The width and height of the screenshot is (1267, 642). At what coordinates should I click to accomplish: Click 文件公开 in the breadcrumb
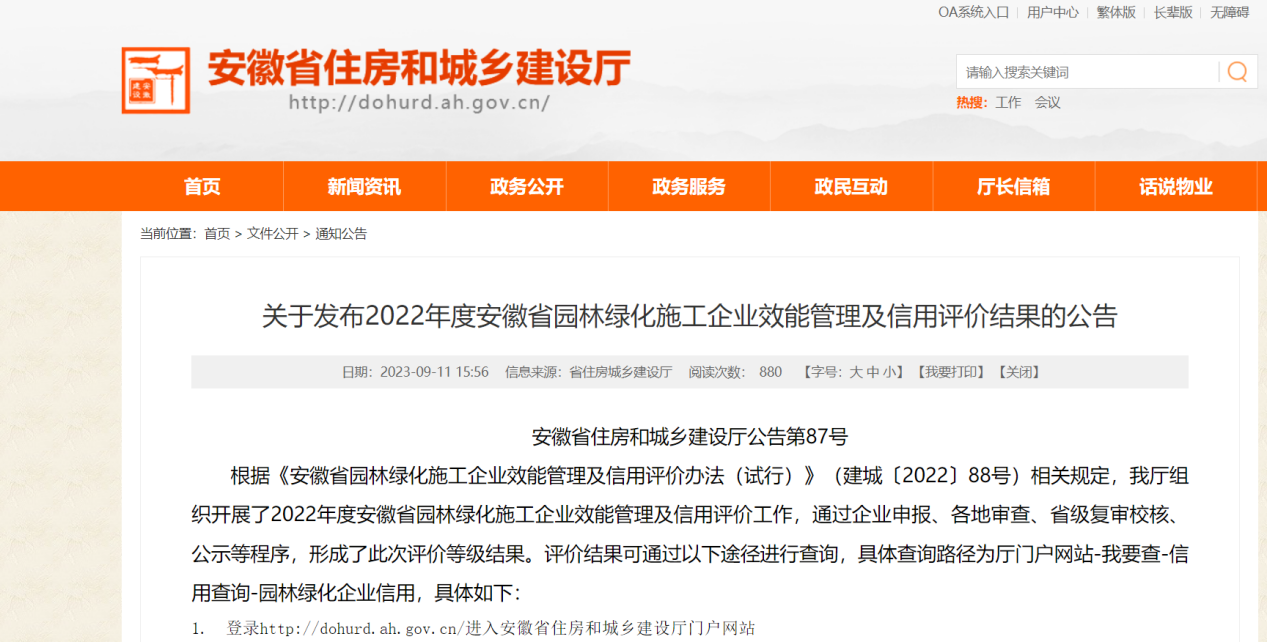272,233
